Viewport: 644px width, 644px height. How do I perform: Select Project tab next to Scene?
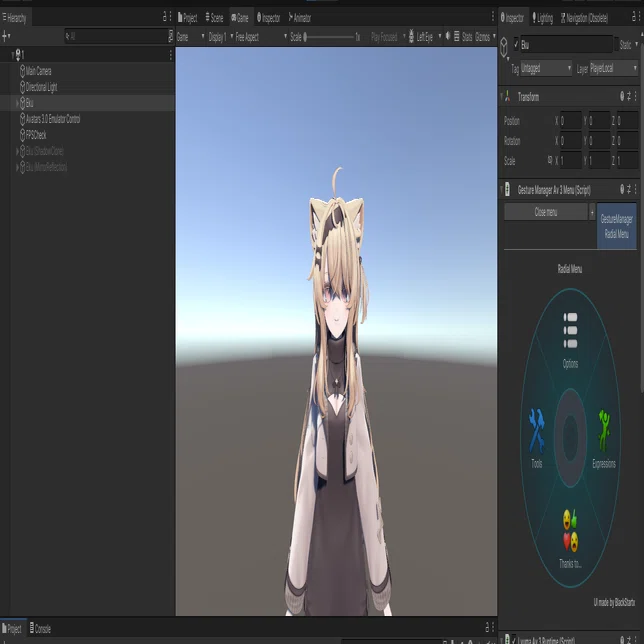click(187, 18)
